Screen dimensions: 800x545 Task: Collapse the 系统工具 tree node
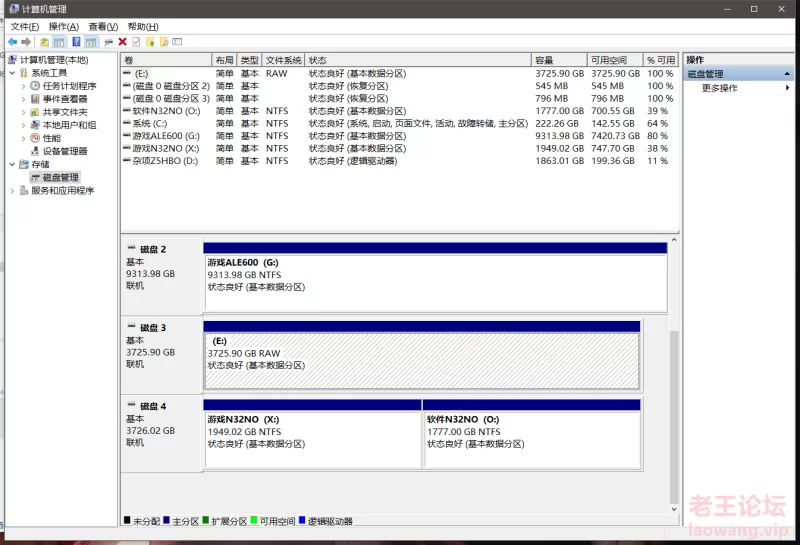coord(12,73)
